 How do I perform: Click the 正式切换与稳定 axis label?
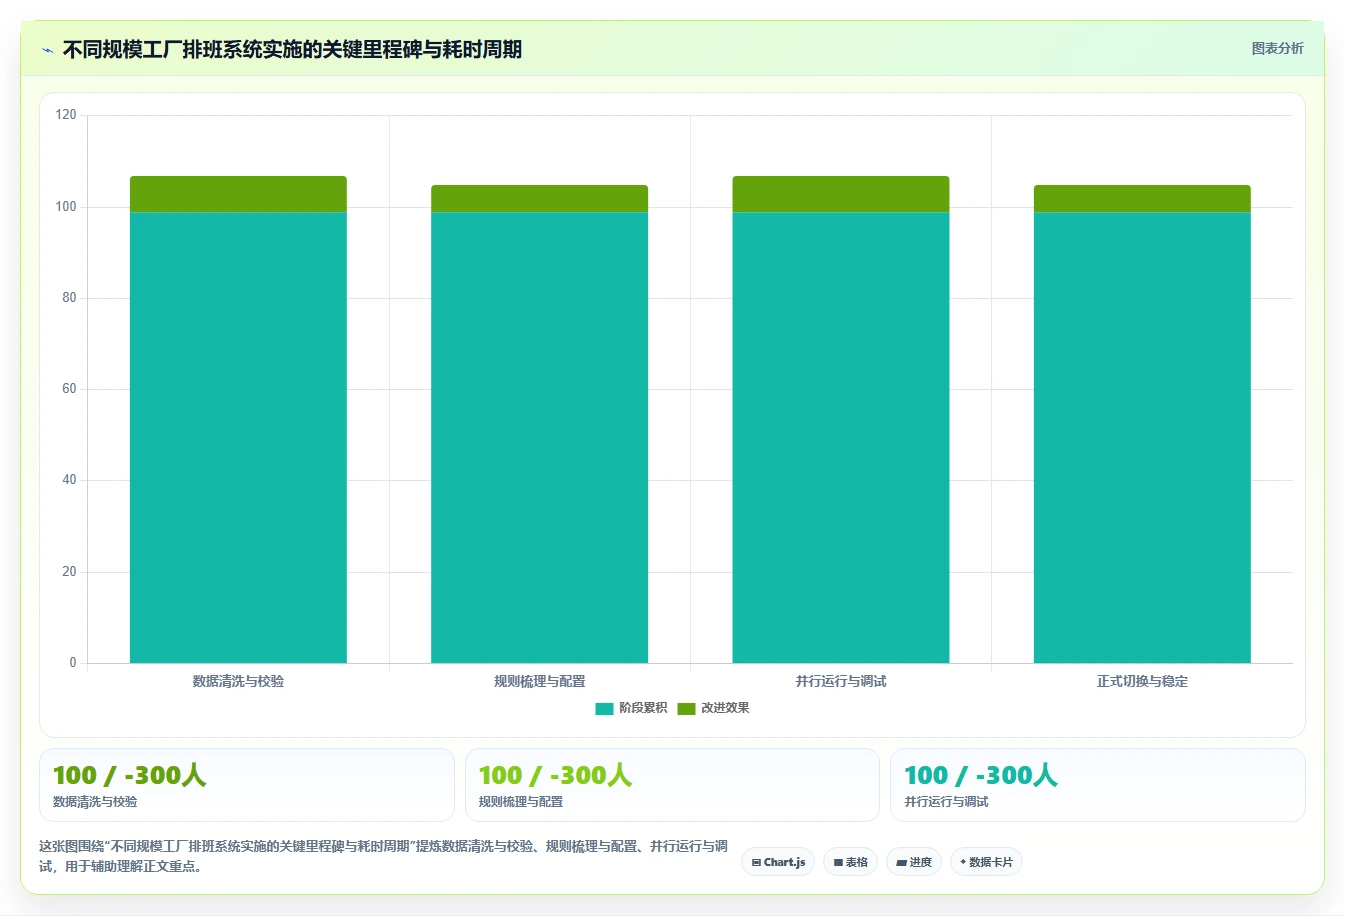[1142, 681]
